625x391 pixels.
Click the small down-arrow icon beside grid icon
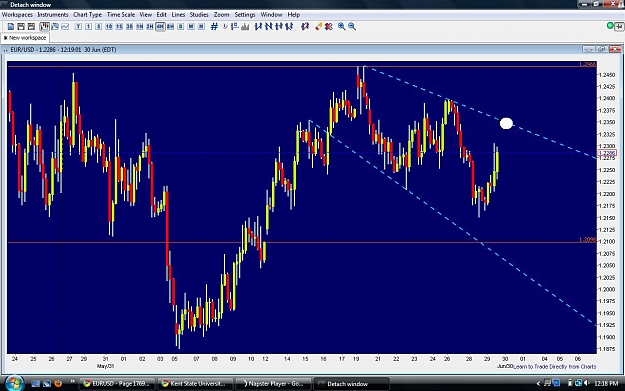point(225,27)
